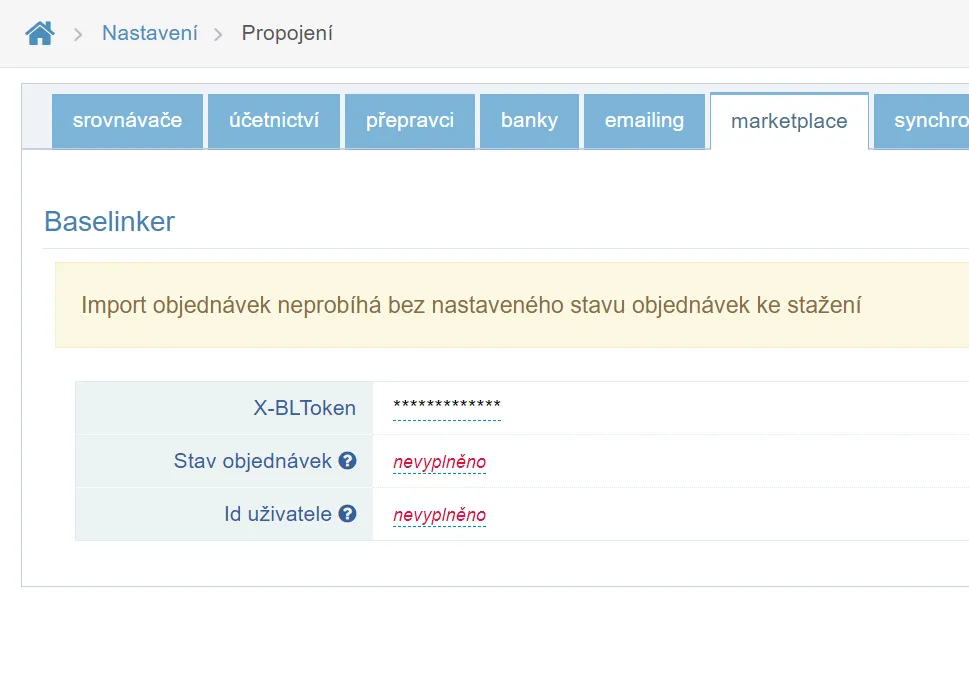Open help icon next to Stav objednávek
Screen dimensions: 969x682
pos(347,461)
